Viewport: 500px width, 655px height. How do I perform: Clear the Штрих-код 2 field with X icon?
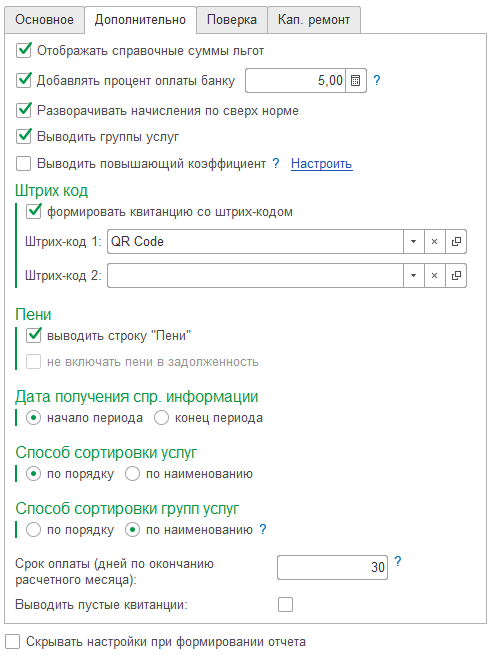(x=434, y=275)
